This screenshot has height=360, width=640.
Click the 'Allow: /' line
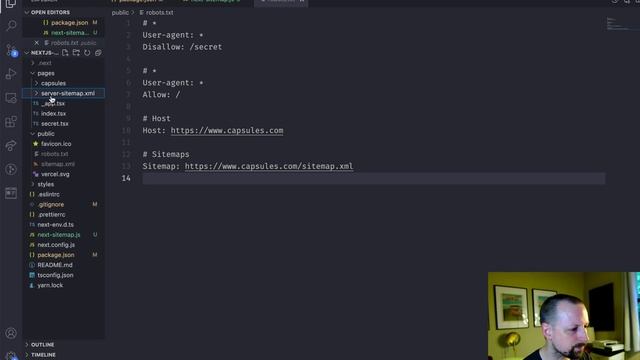point(161,95)
